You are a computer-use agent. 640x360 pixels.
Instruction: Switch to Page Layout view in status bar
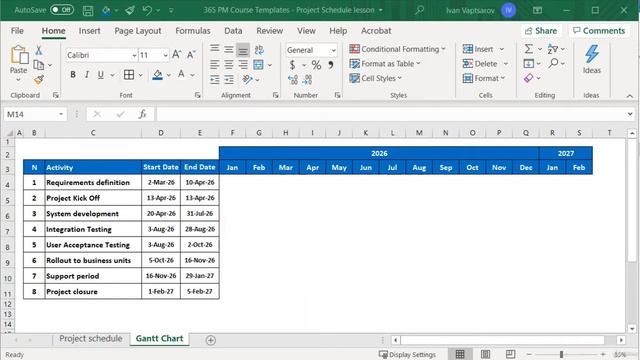(485, 354)
